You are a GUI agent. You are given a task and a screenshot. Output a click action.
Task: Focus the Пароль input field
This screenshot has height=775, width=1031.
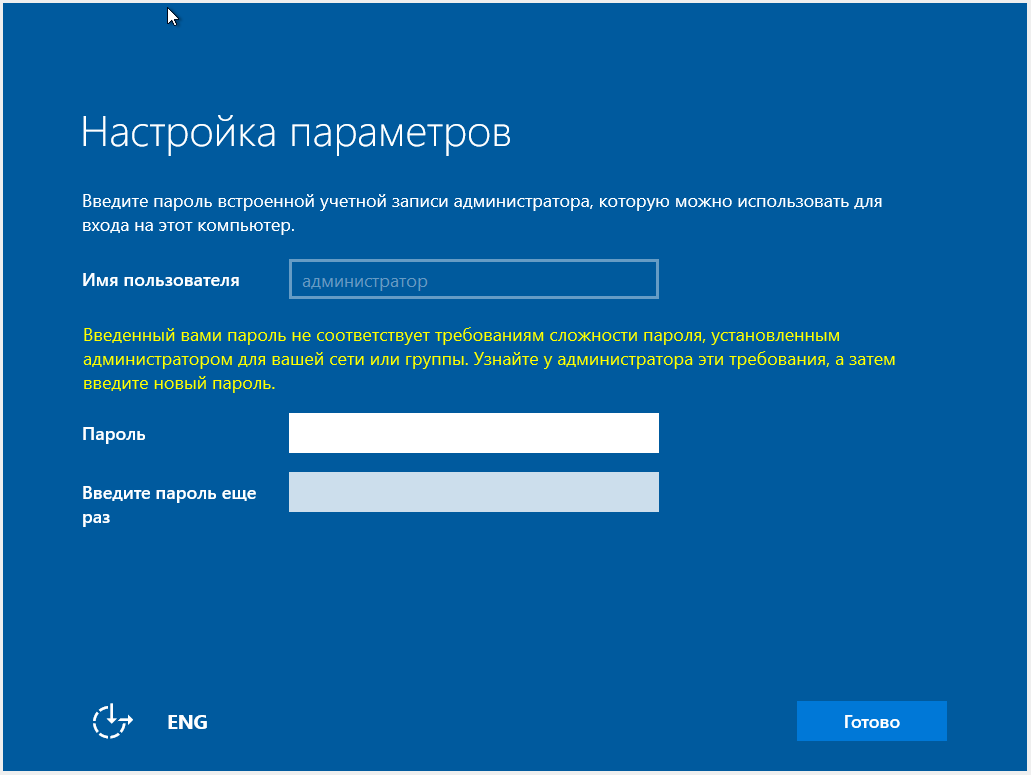(473, 433)
